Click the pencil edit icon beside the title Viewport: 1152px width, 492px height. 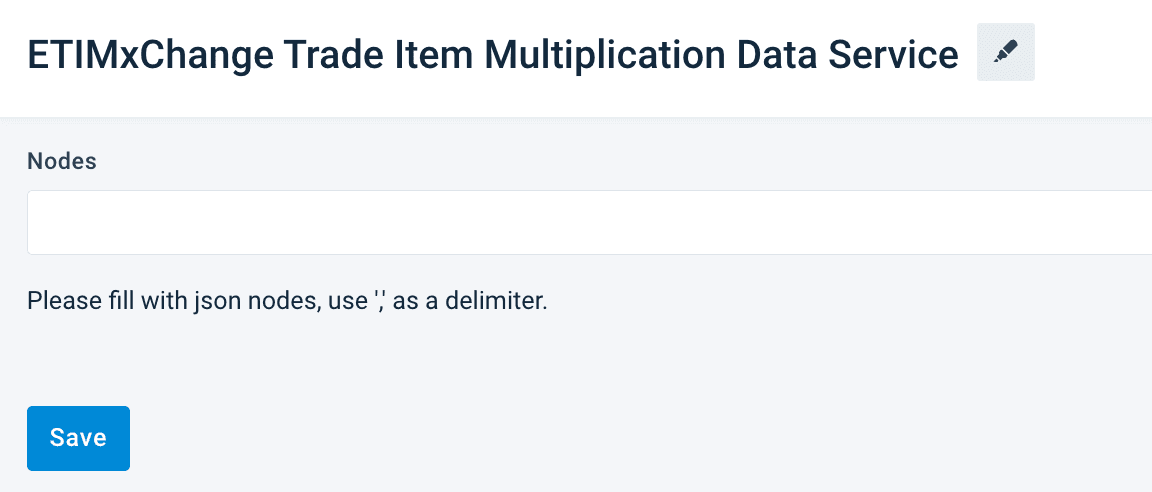point(1005,53)
